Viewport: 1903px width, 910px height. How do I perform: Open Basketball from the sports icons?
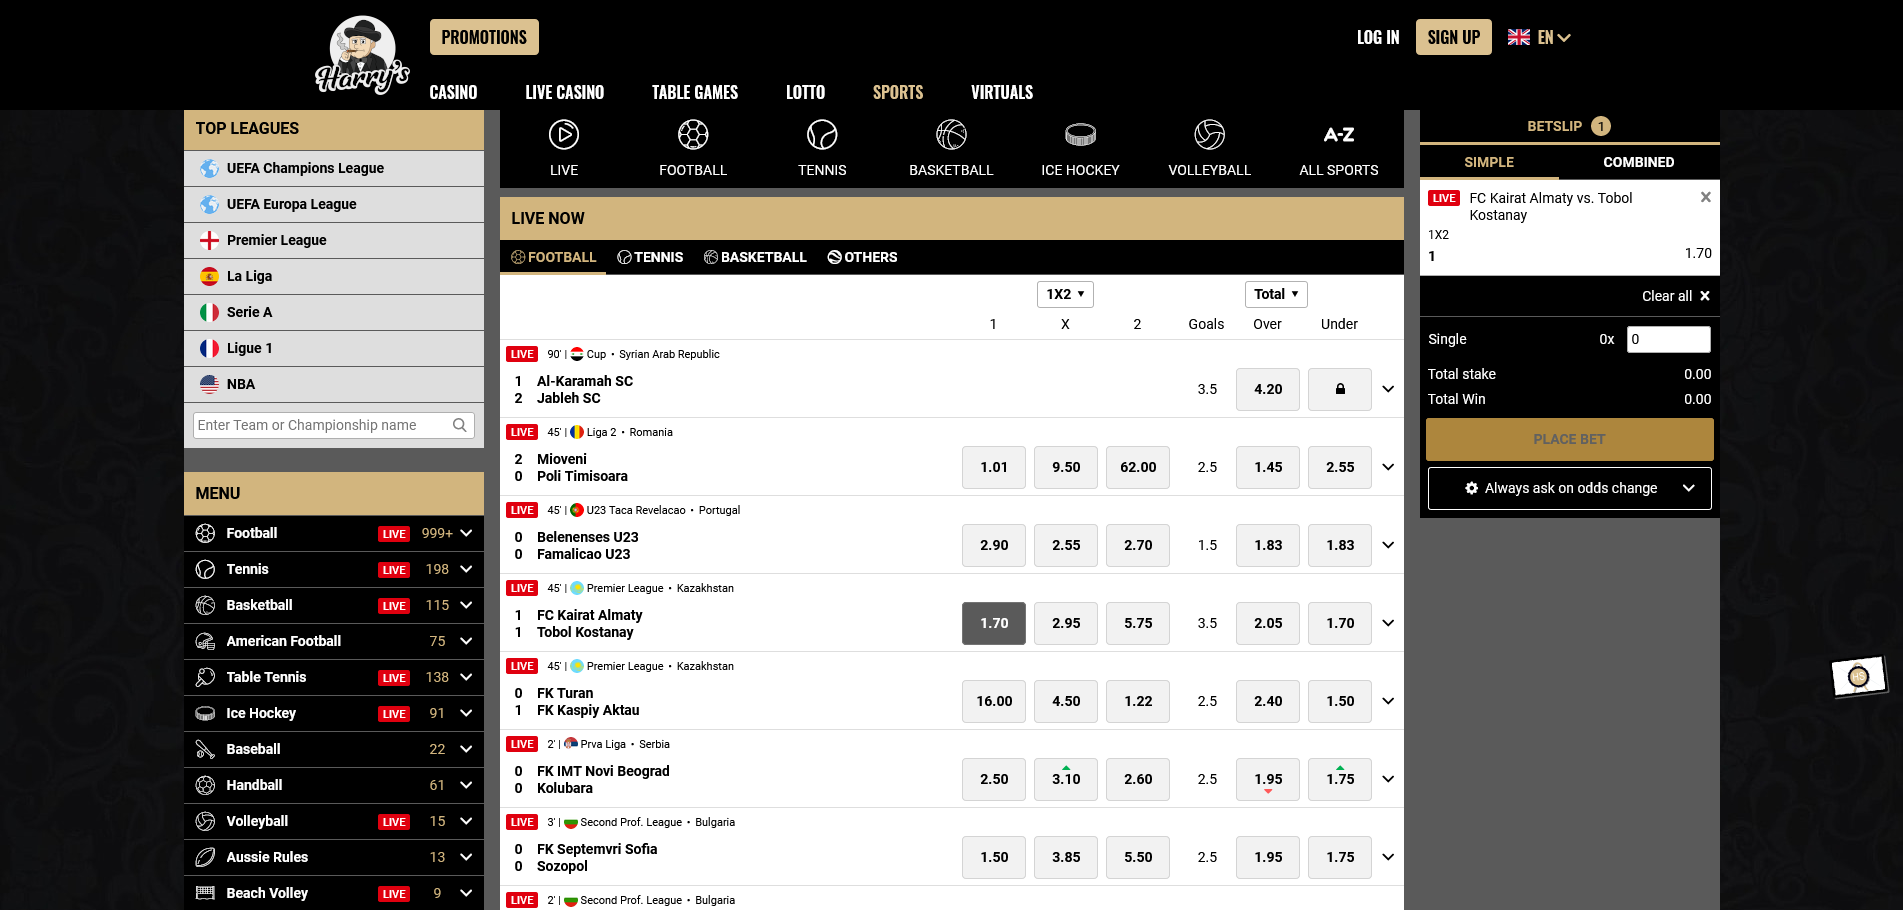[950, 135]
